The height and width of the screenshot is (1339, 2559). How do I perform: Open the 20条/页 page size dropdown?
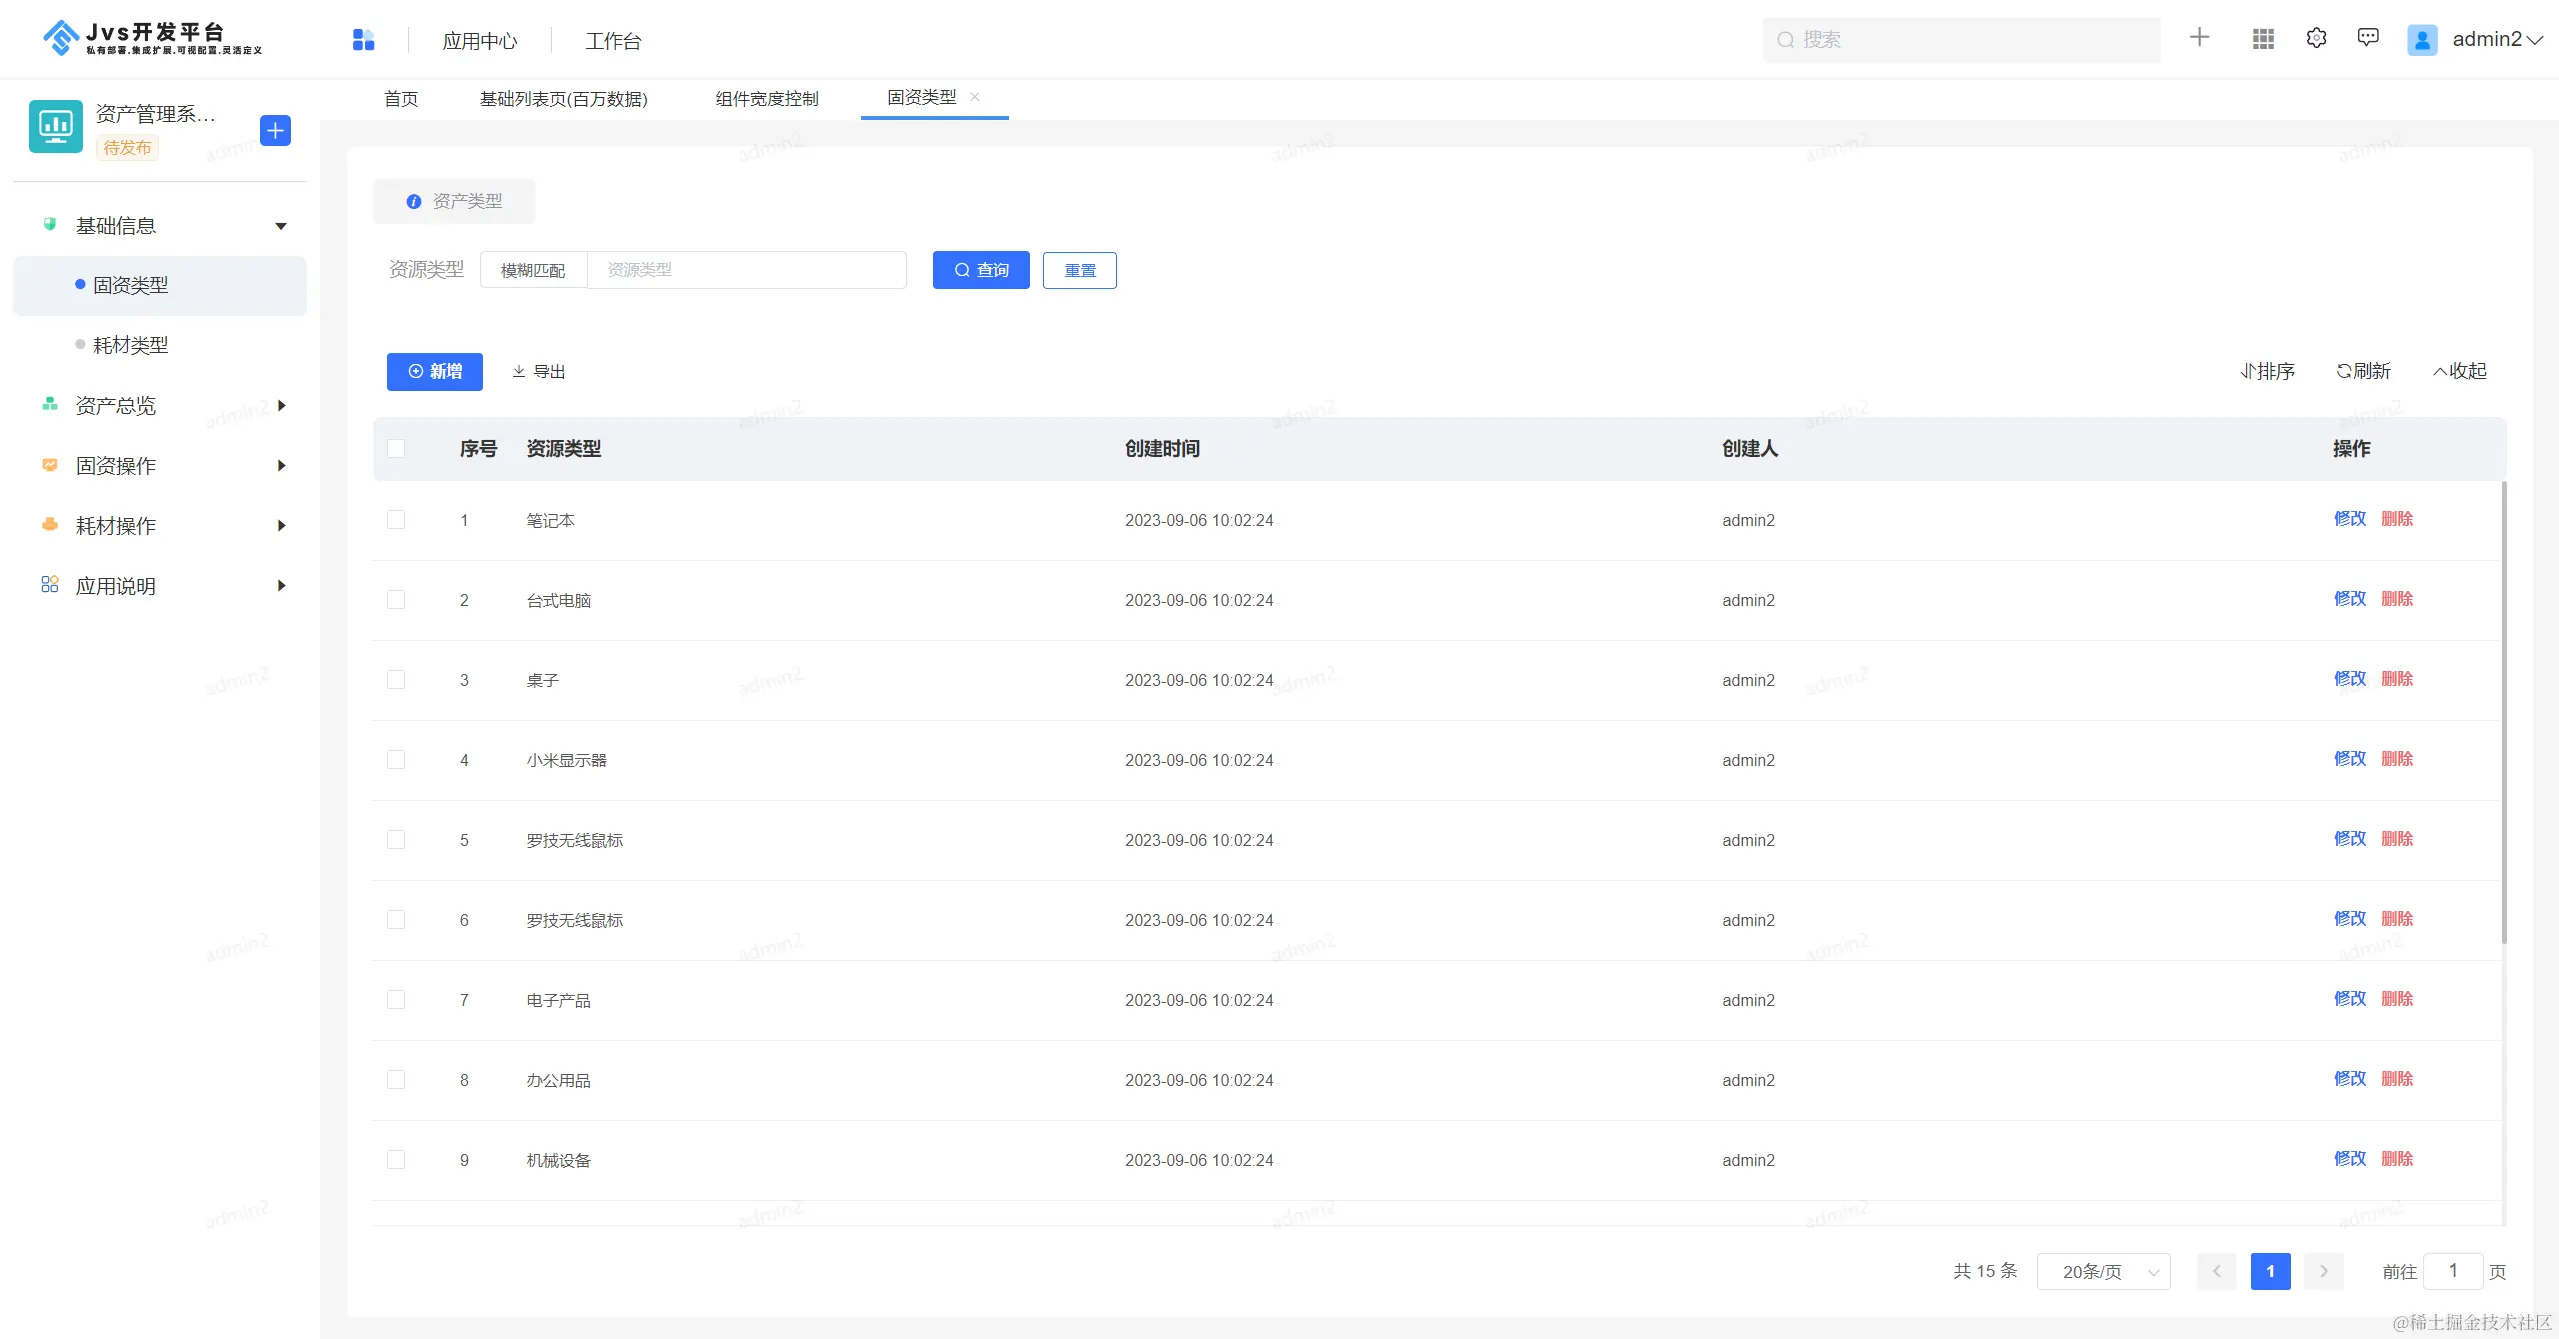(x=2103, y=1271)
